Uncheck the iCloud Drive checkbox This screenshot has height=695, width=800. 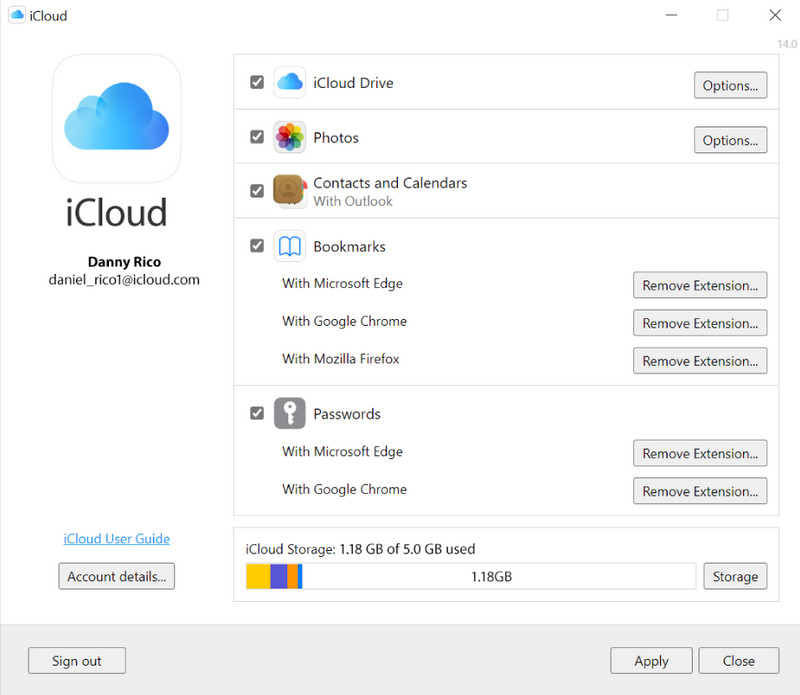[257, 82]
